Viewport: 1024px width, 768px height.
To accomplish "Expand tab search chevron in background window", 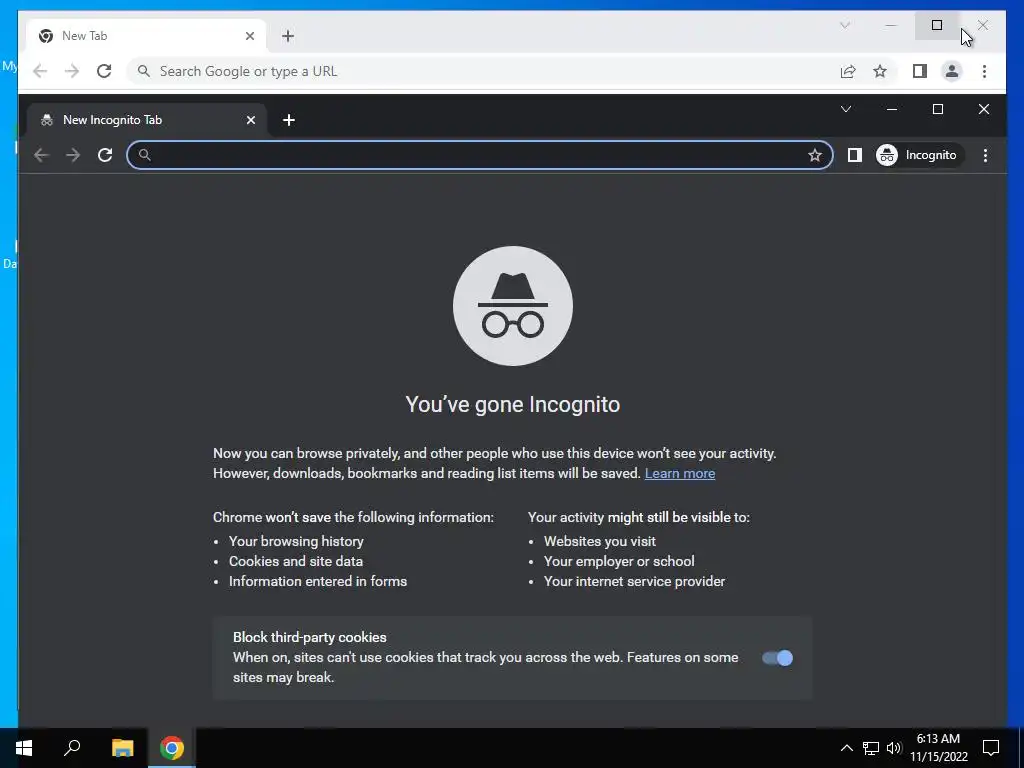I will click(x=844, y=25).
